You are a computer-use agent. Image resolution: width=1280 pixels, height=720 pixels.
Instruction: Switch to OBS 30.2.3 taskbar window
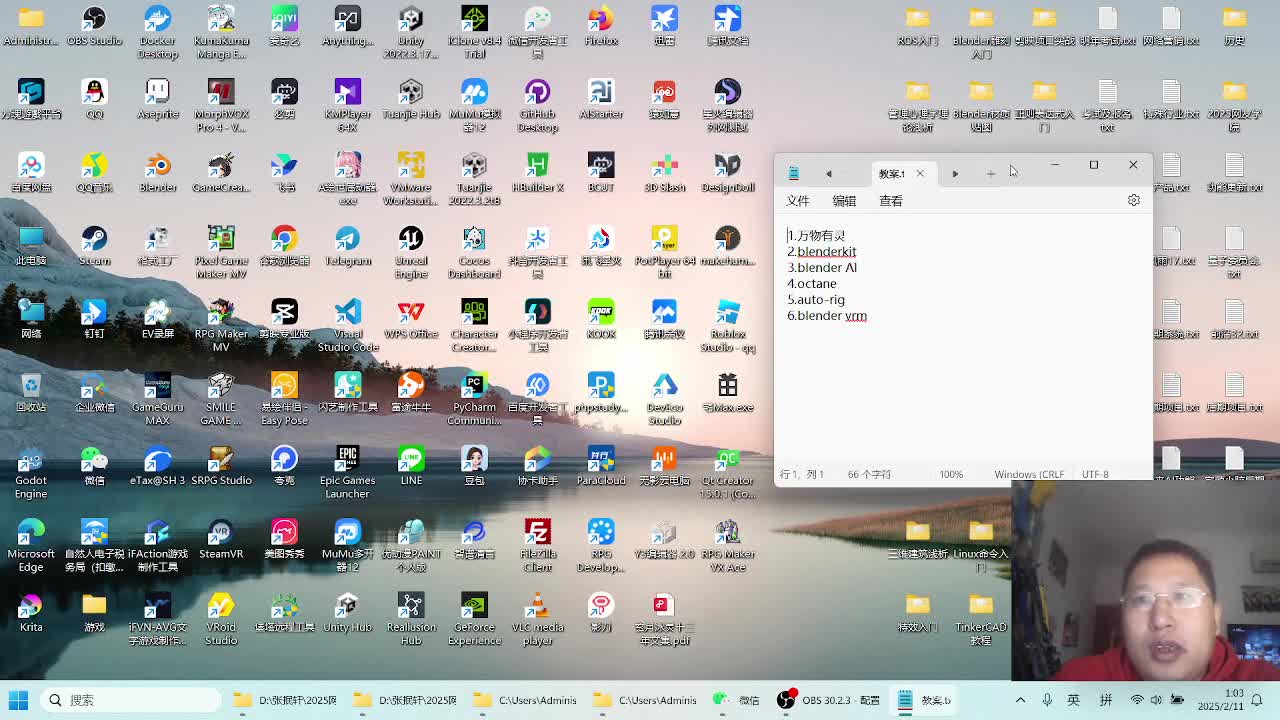coord(830,700)
